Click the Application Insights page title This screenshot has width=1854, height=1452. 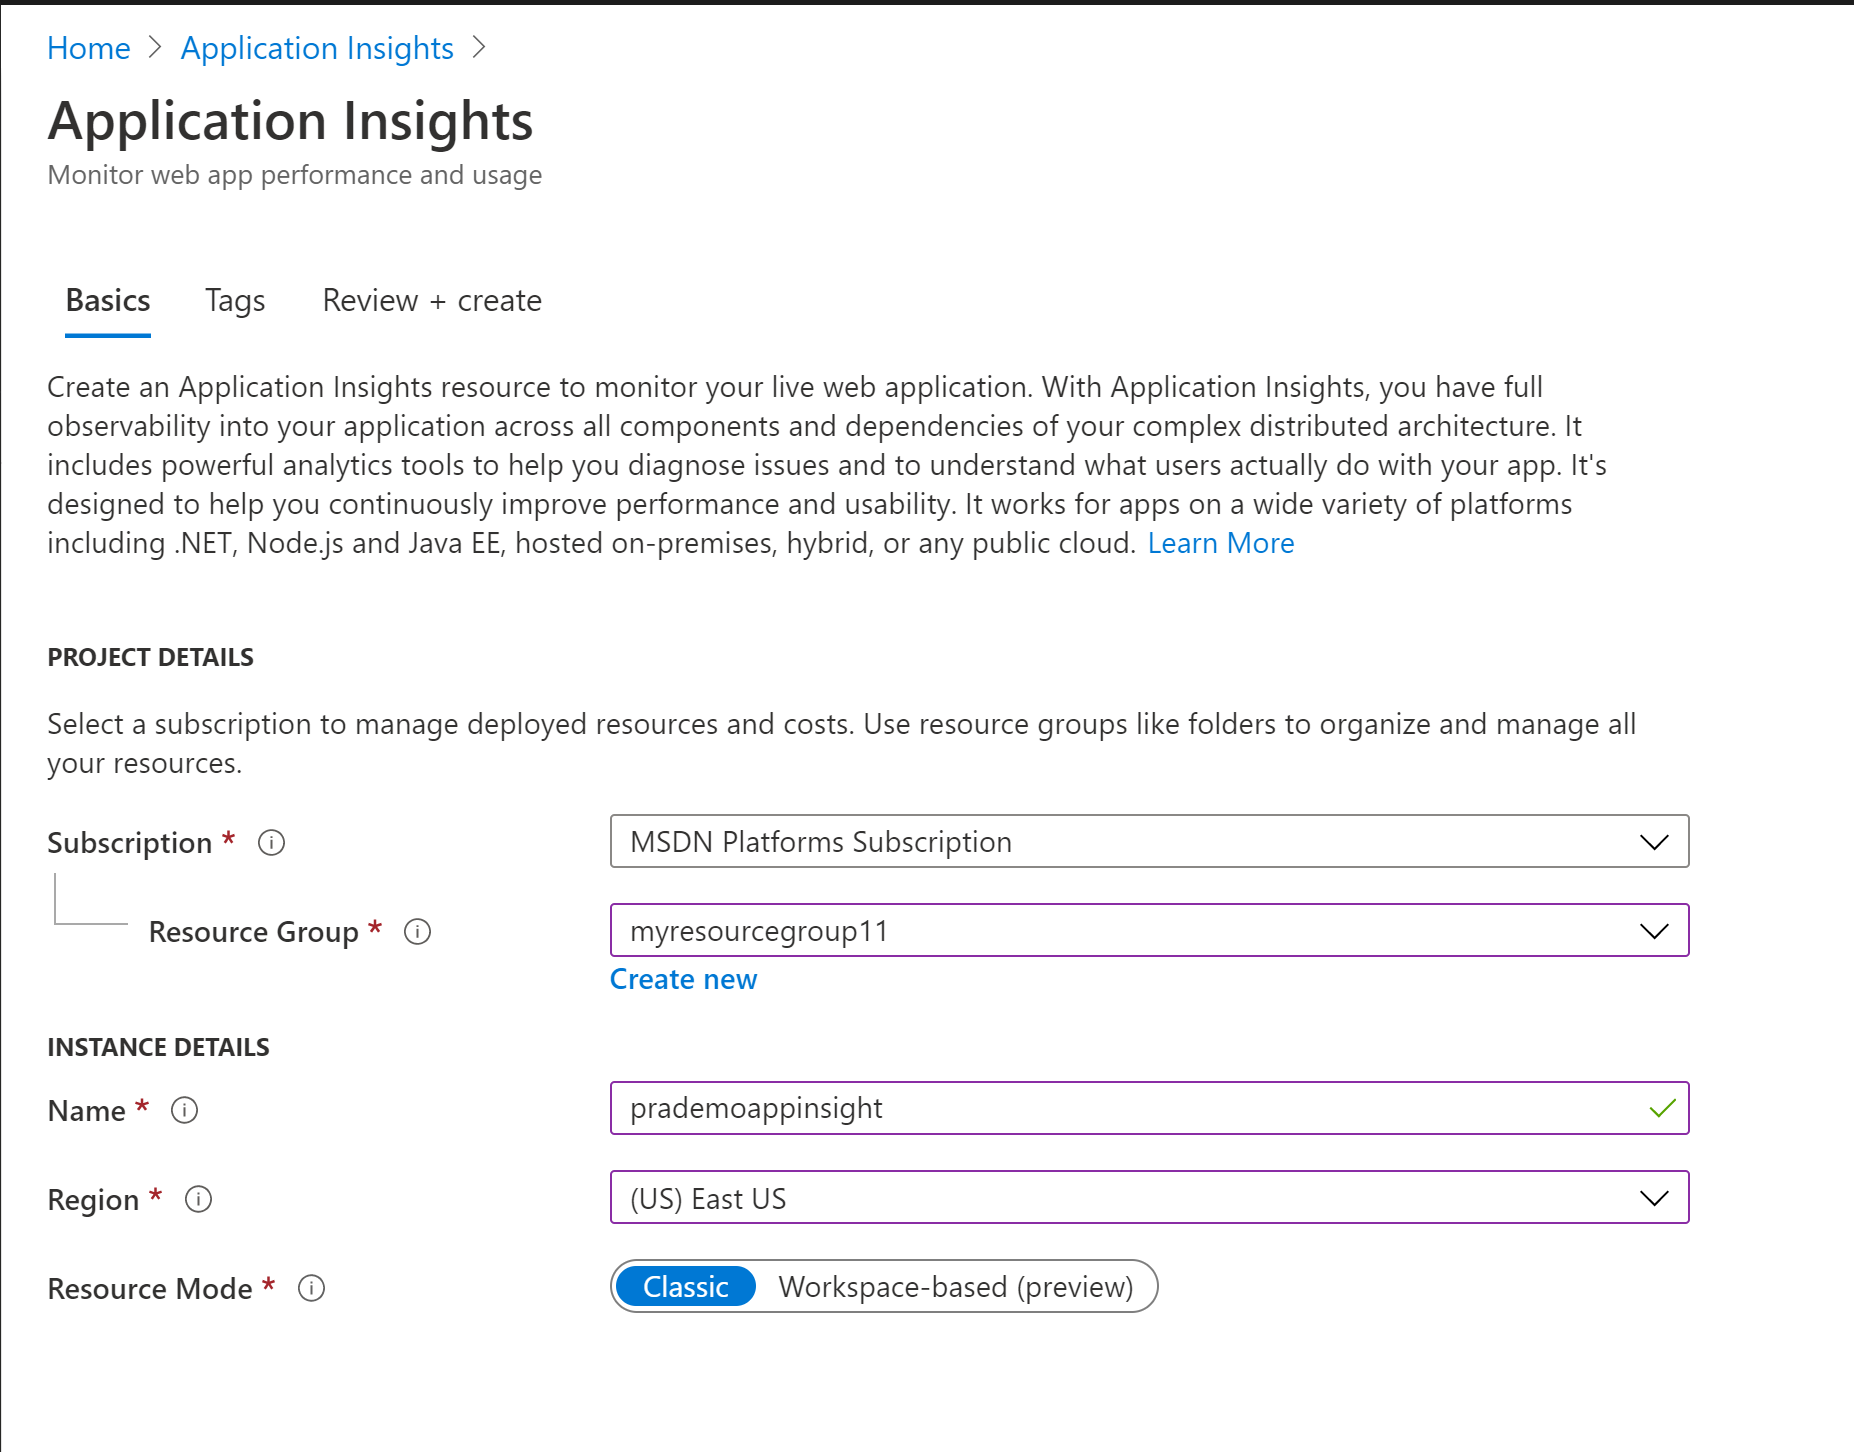[x=290, y=121]
